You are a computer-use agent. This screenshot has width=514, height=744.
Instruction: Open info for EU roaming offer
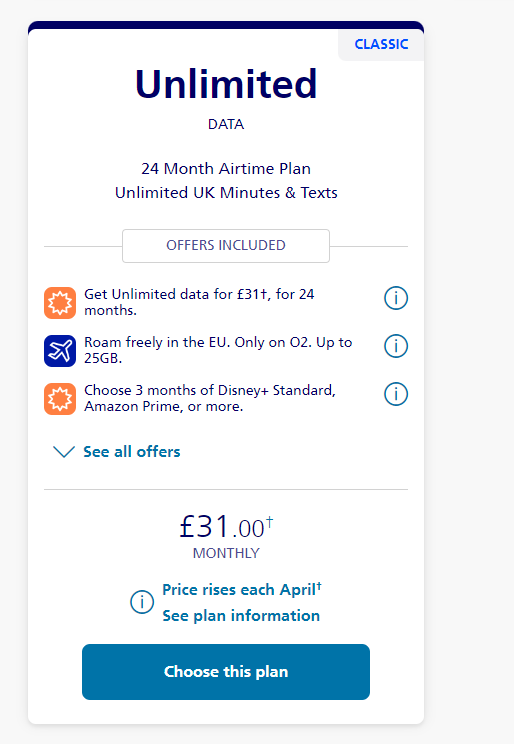point(396,346)
